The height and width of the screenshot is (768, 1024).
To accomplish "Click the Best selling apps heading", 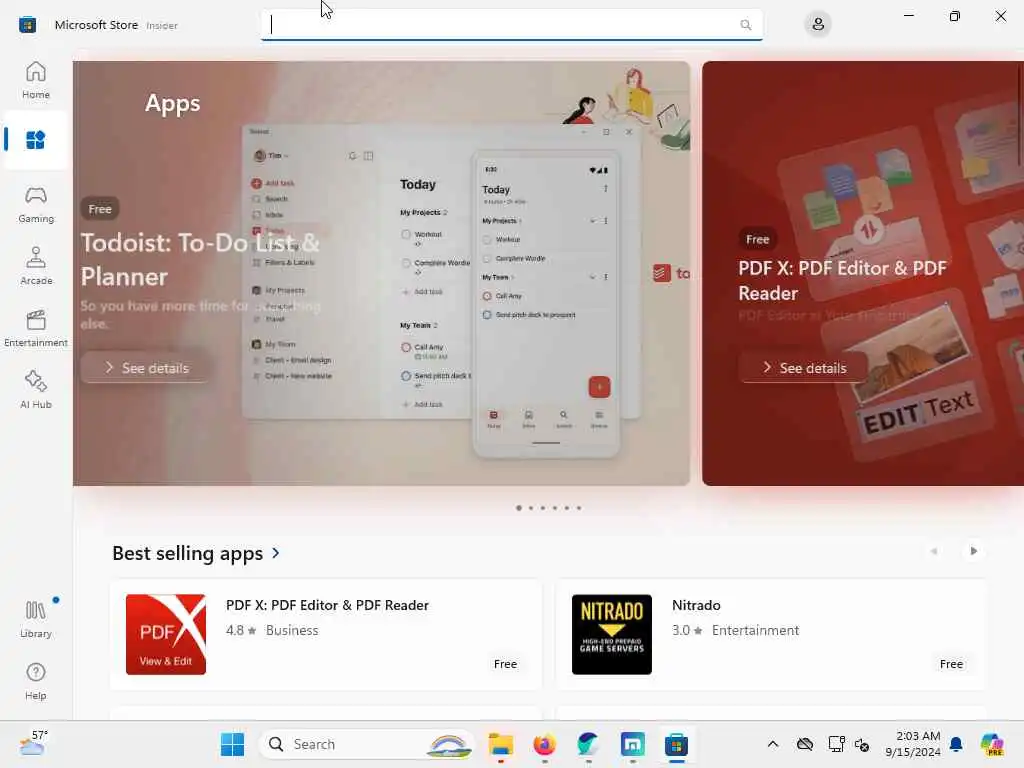I will [187, 553].
